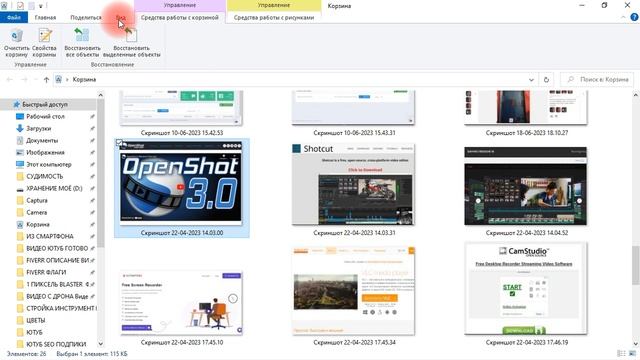Open the Explorer help question mark icon
Viewport: 640px width, 360px height.
tap(634, 17)
